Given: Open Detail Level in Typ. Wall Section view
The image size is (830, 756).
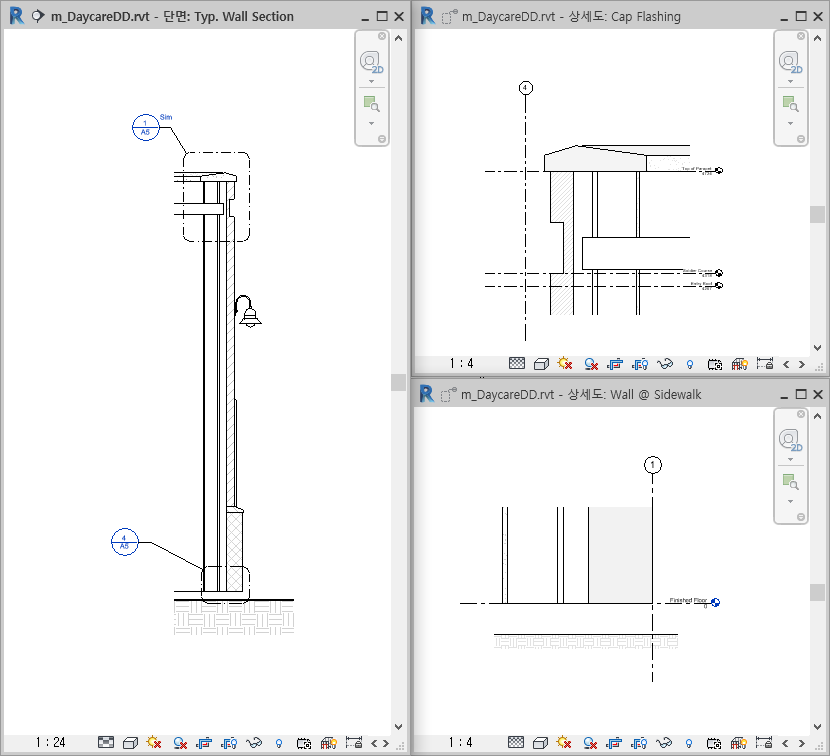Looking at the screenshot, I should point(106,742).
